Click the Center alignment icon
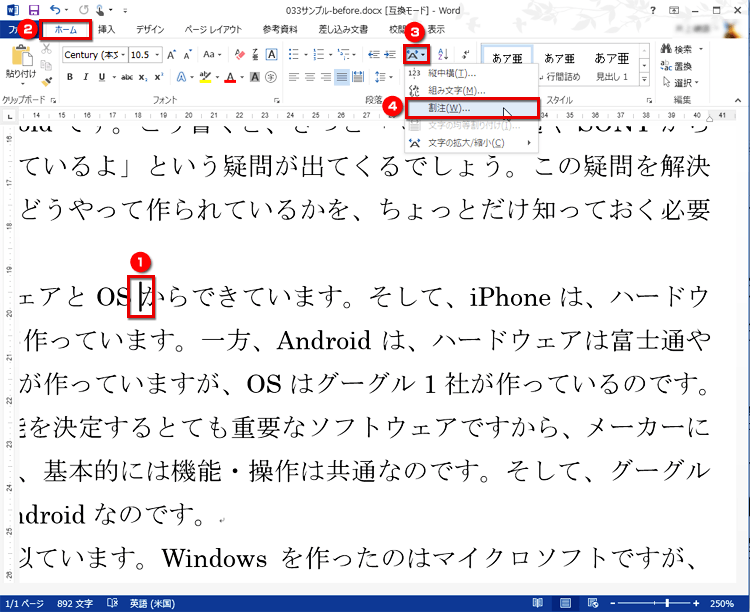The image size is (750, 612). tap(310, 77)
